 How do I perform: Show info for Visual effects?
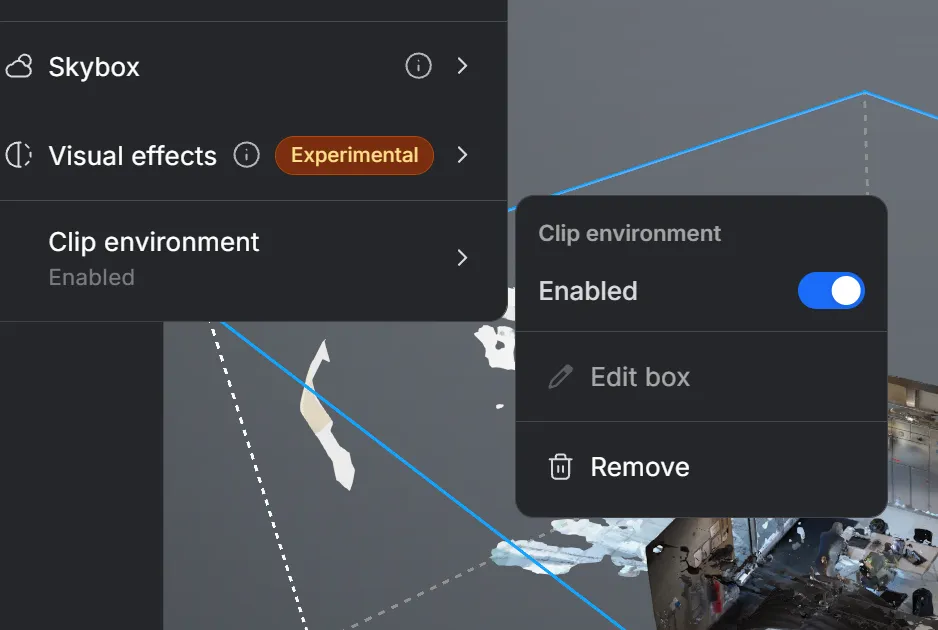tap(246, 155)
